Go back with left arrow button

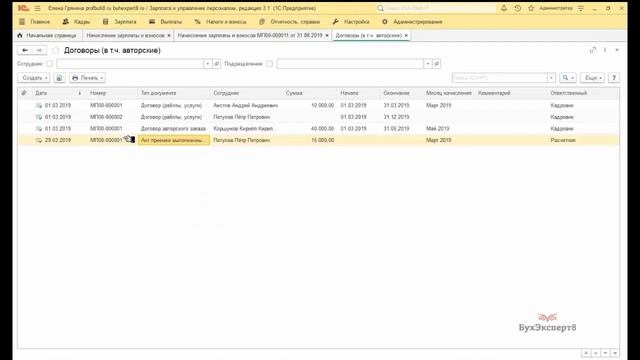(x=25, y=50)
